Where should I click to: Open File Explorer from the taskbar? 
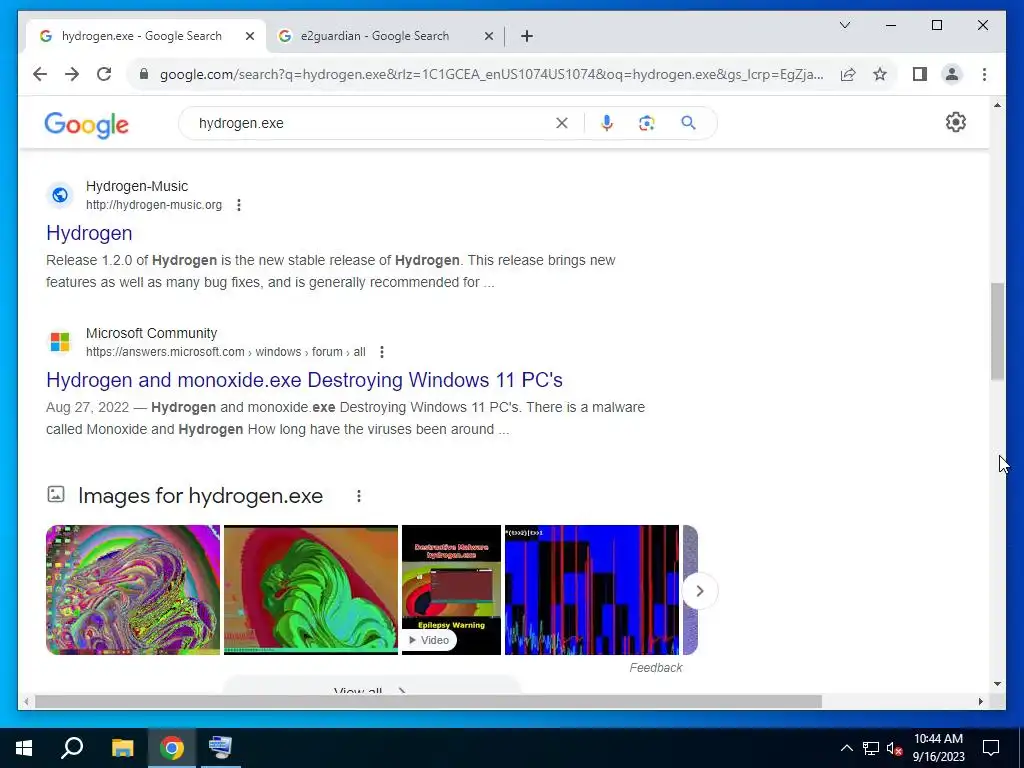pyautogui.click(x=122, y=748)
